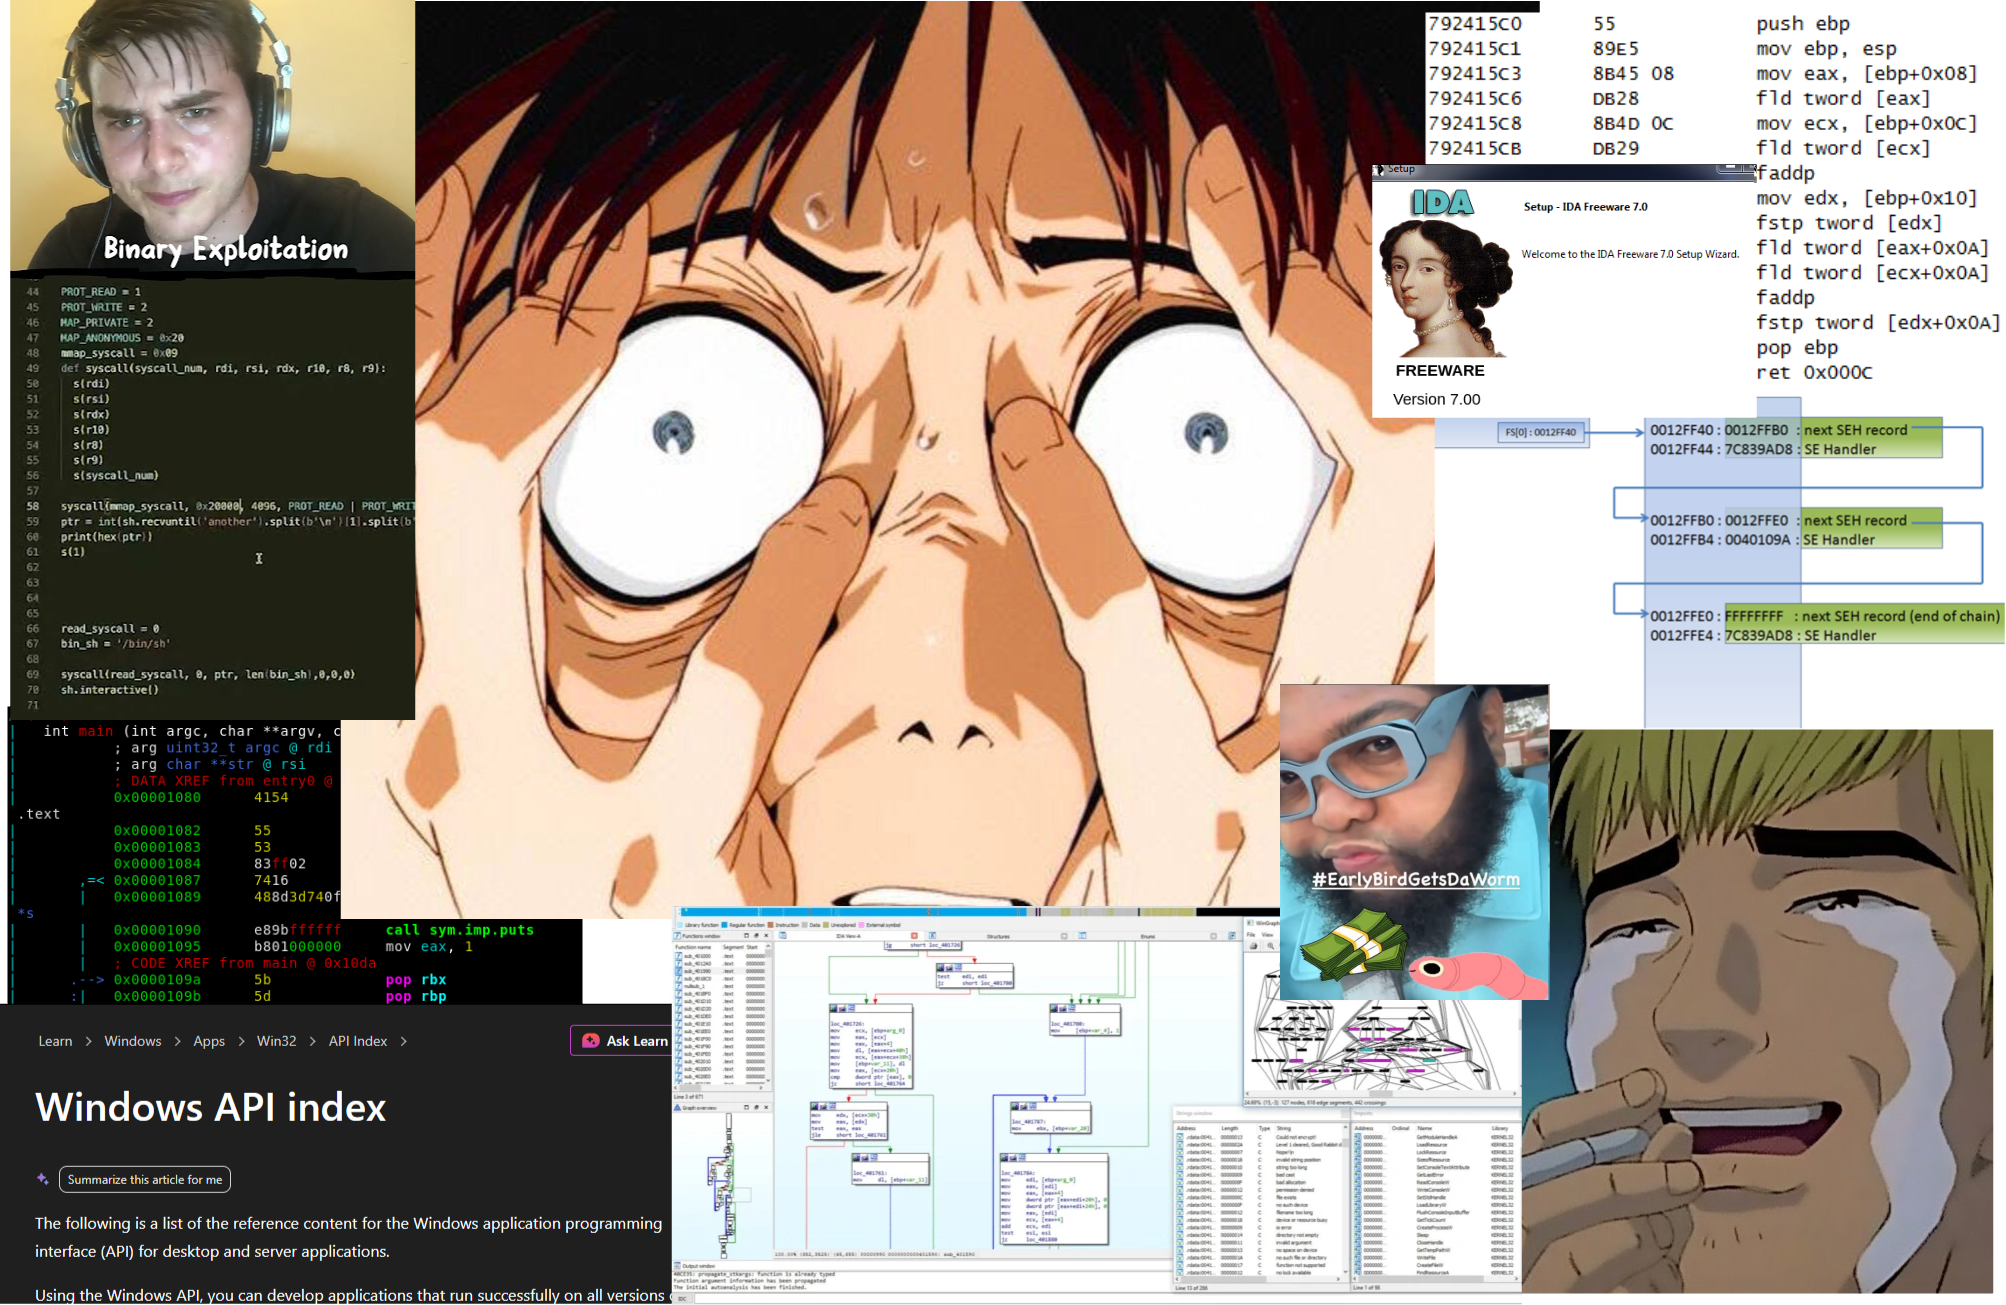The height and width of the screenshot is (1305, 2006).
Task: Click the graph overview thumbnail
Action: [x=724, y=1186]
